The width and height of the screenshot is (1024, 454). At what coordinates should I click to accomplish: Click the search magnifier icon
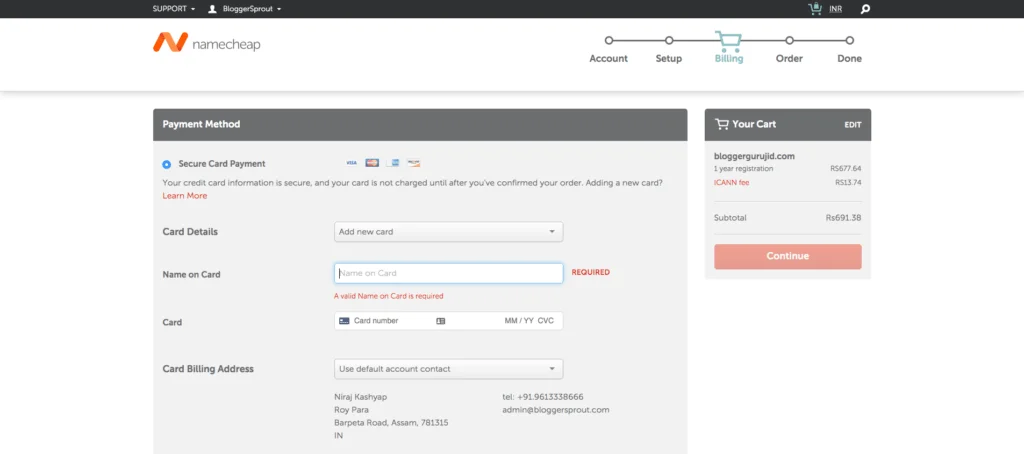[x=865, y=9]
